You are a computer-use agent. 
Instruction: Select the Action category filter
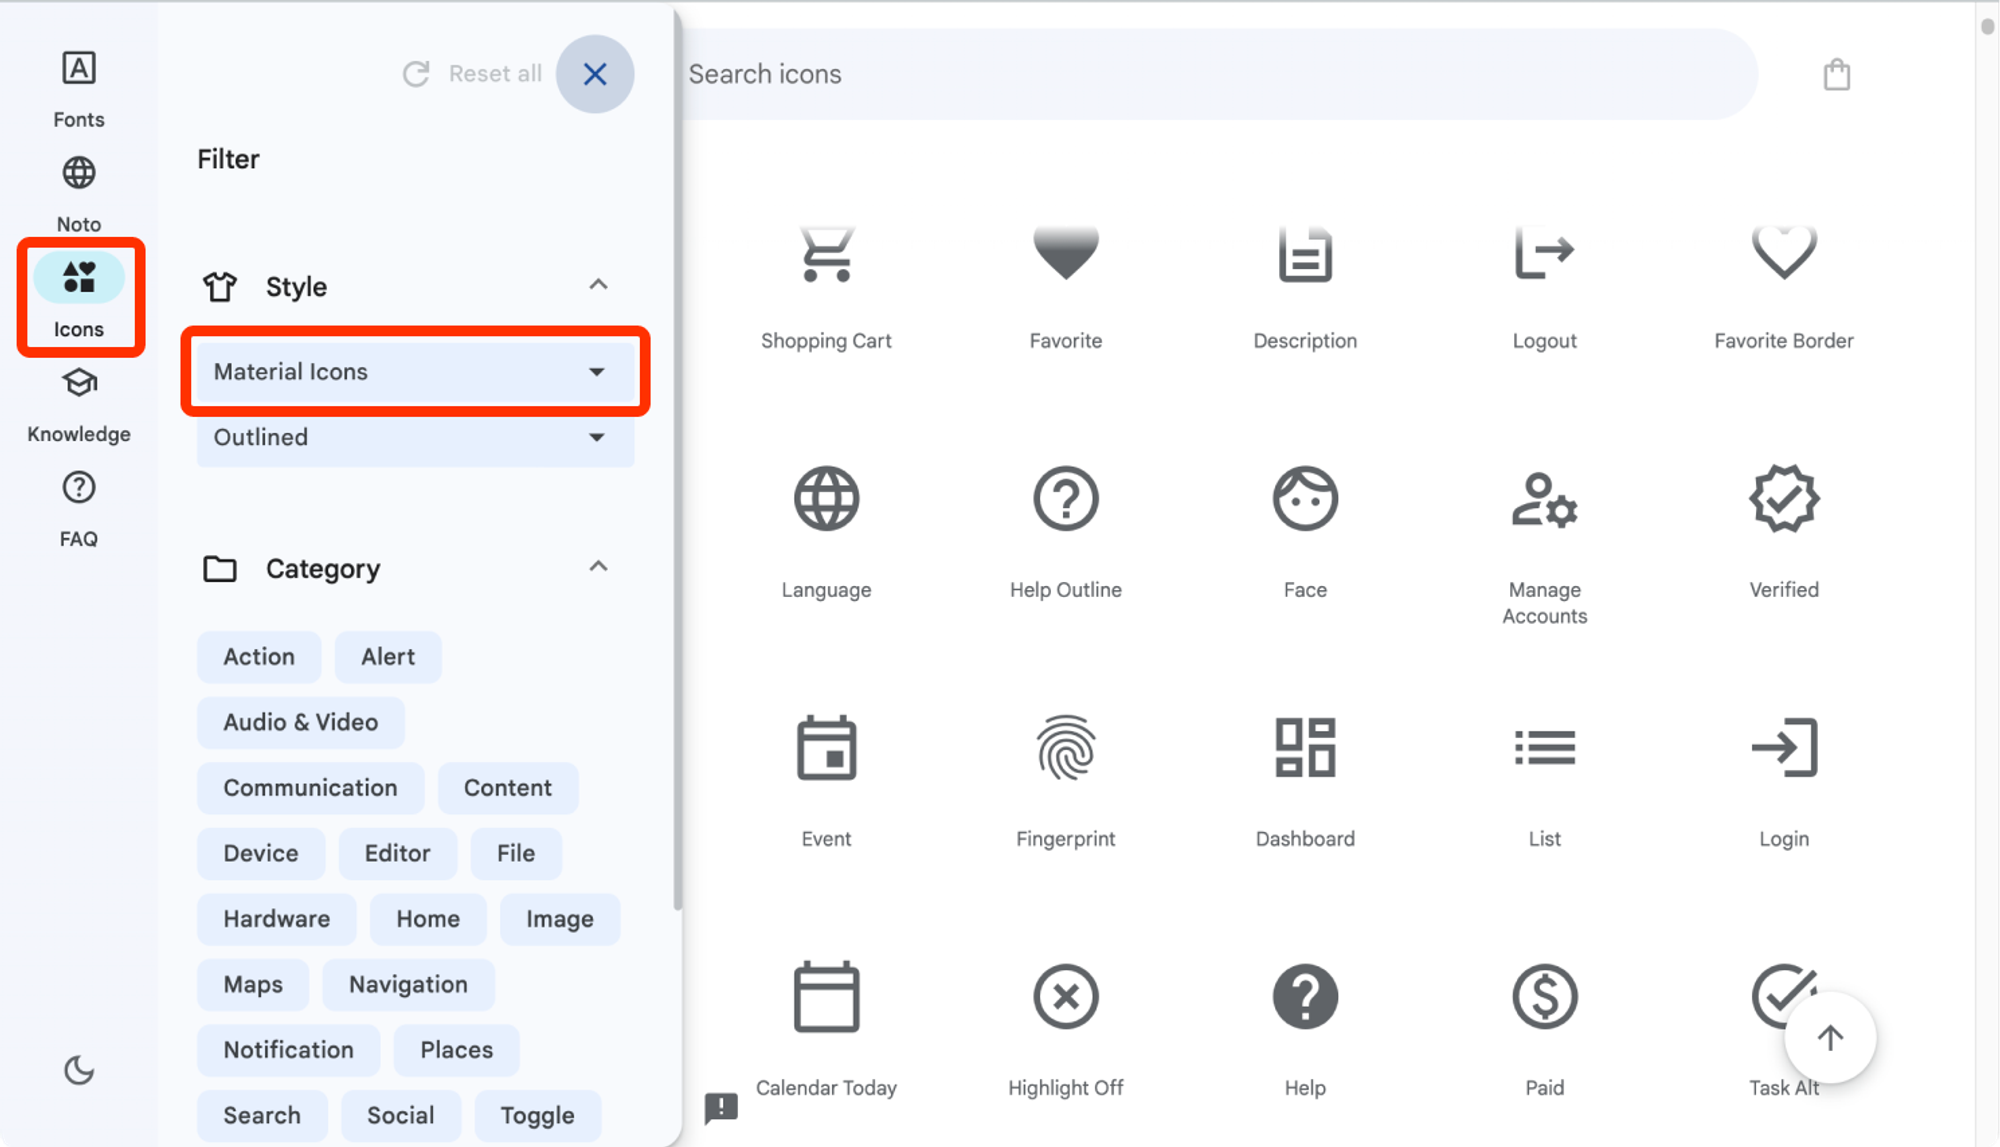(x=258, y=657)
